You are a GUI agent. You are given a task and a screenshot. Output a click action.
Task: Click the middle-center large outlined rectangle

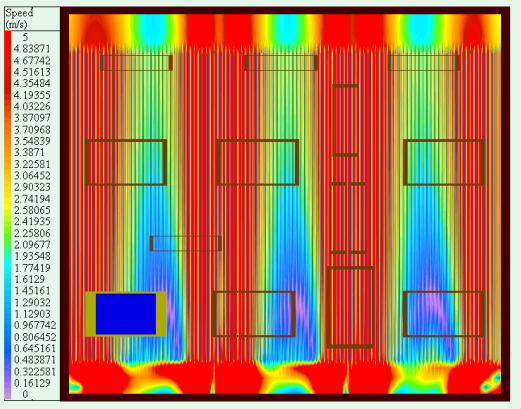257,162
